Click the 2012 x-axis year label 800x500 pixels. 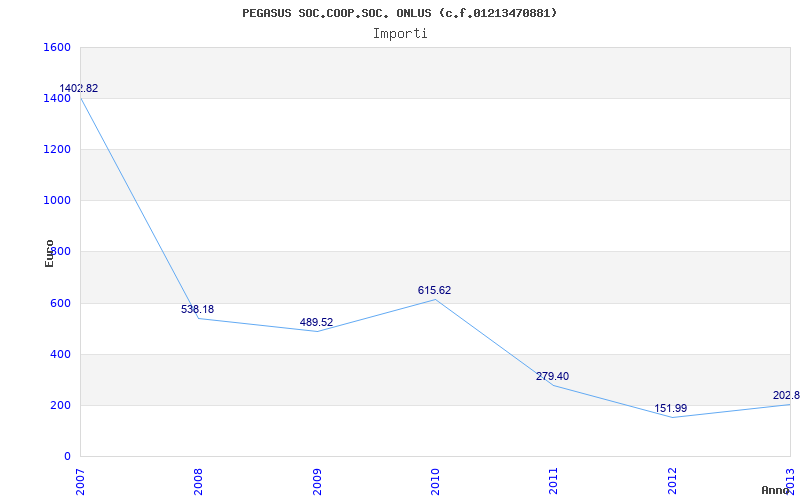pyautogui.click(x=672, y=478)
